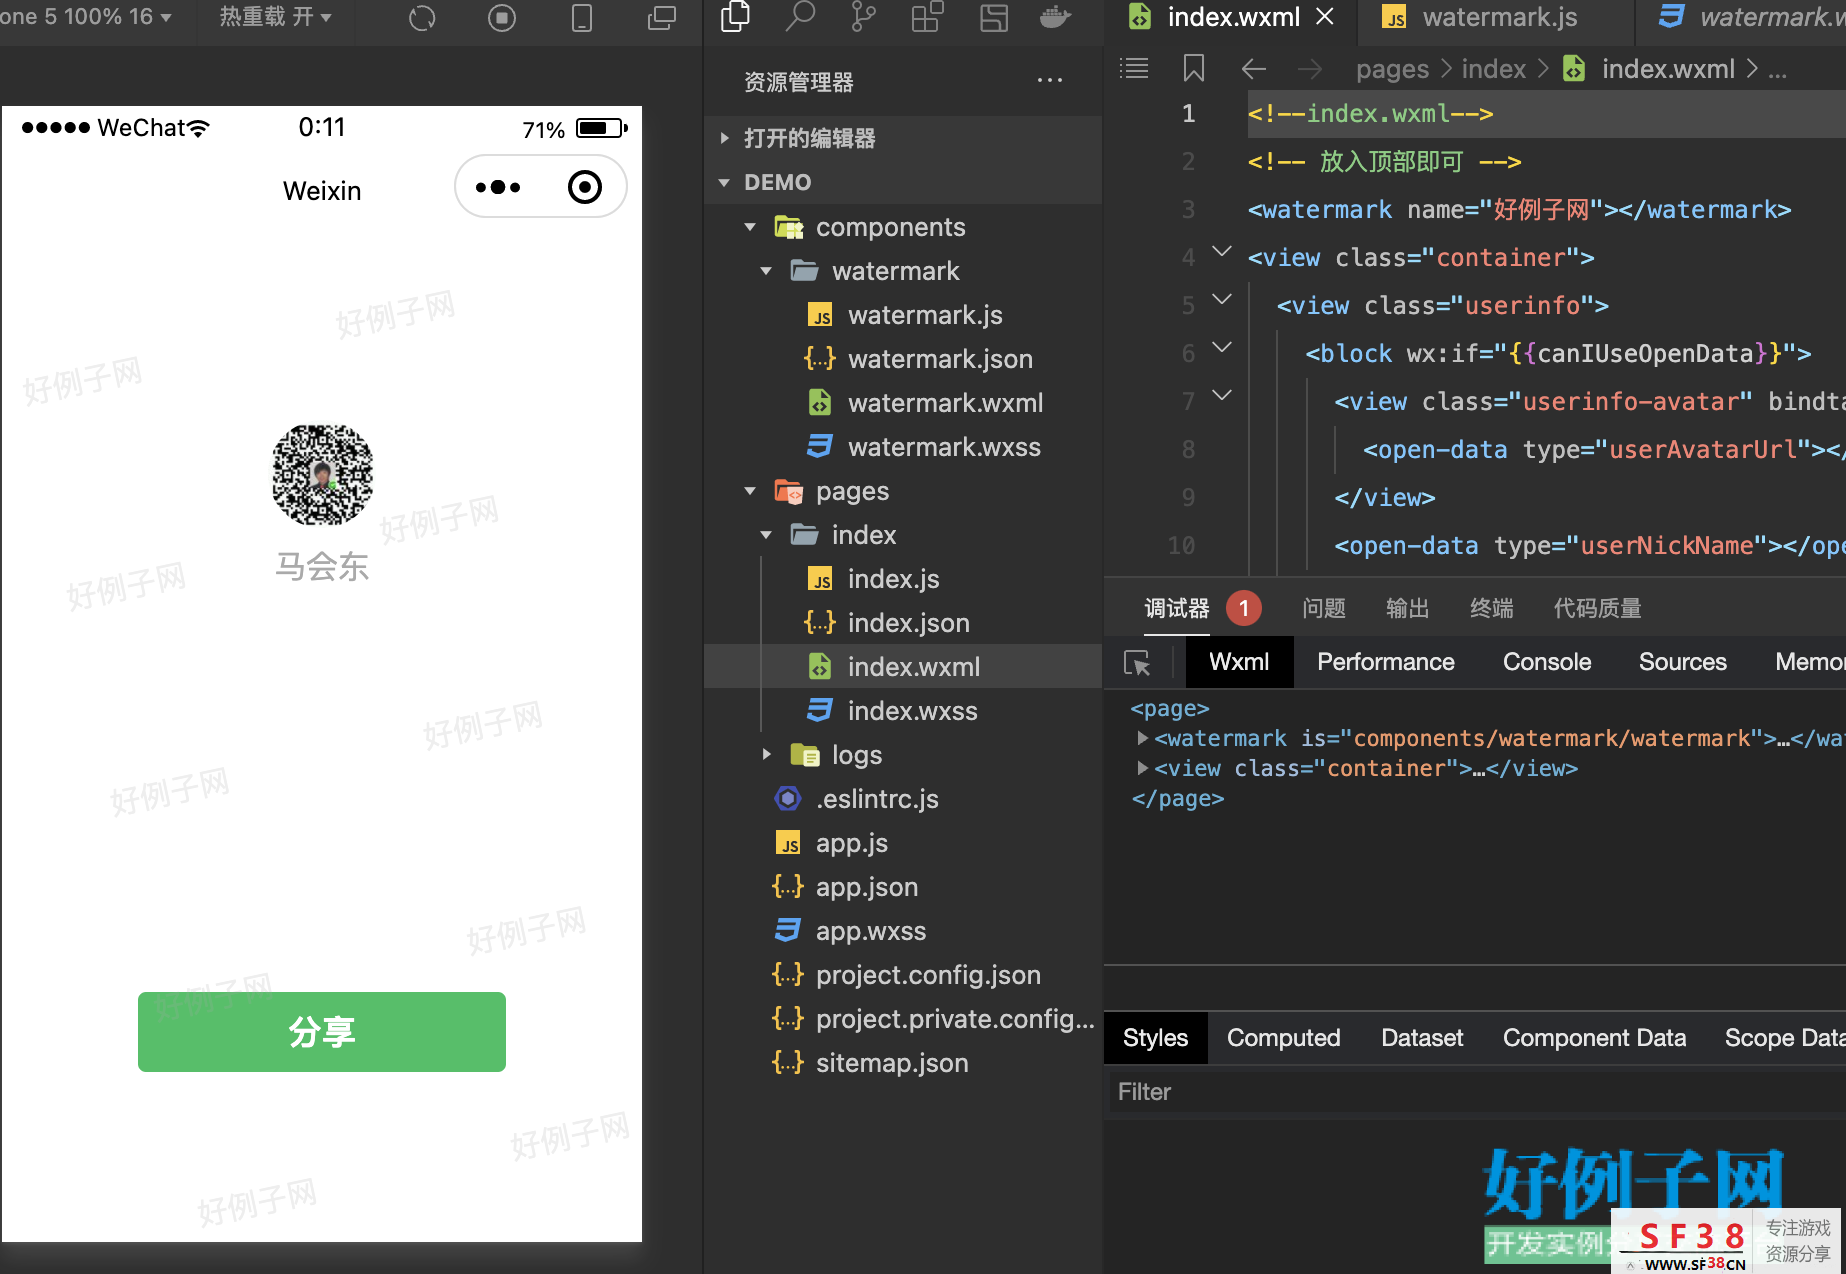The width and height of the screenshot is (1846, 1274).
Task: Click the Docker whale icon
Action: pyautogui.click(x=1055, y=17)
